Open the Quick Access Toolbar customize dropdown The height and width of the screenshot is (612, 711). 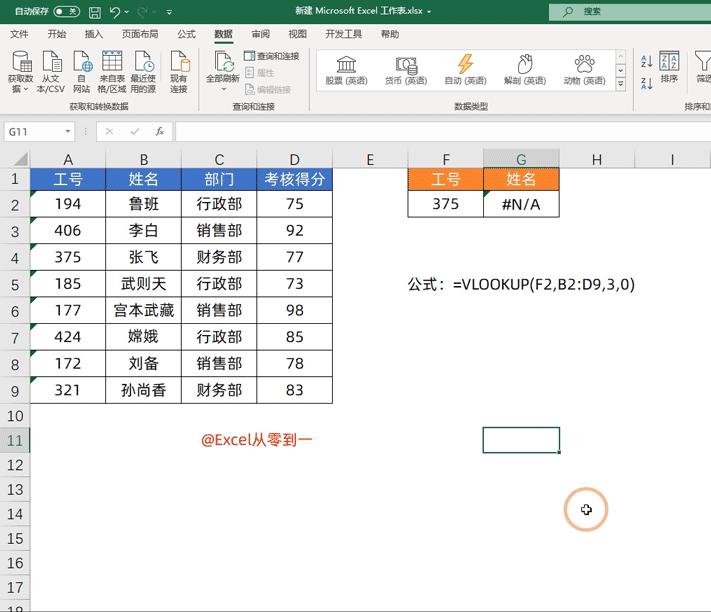coord(169,12)
